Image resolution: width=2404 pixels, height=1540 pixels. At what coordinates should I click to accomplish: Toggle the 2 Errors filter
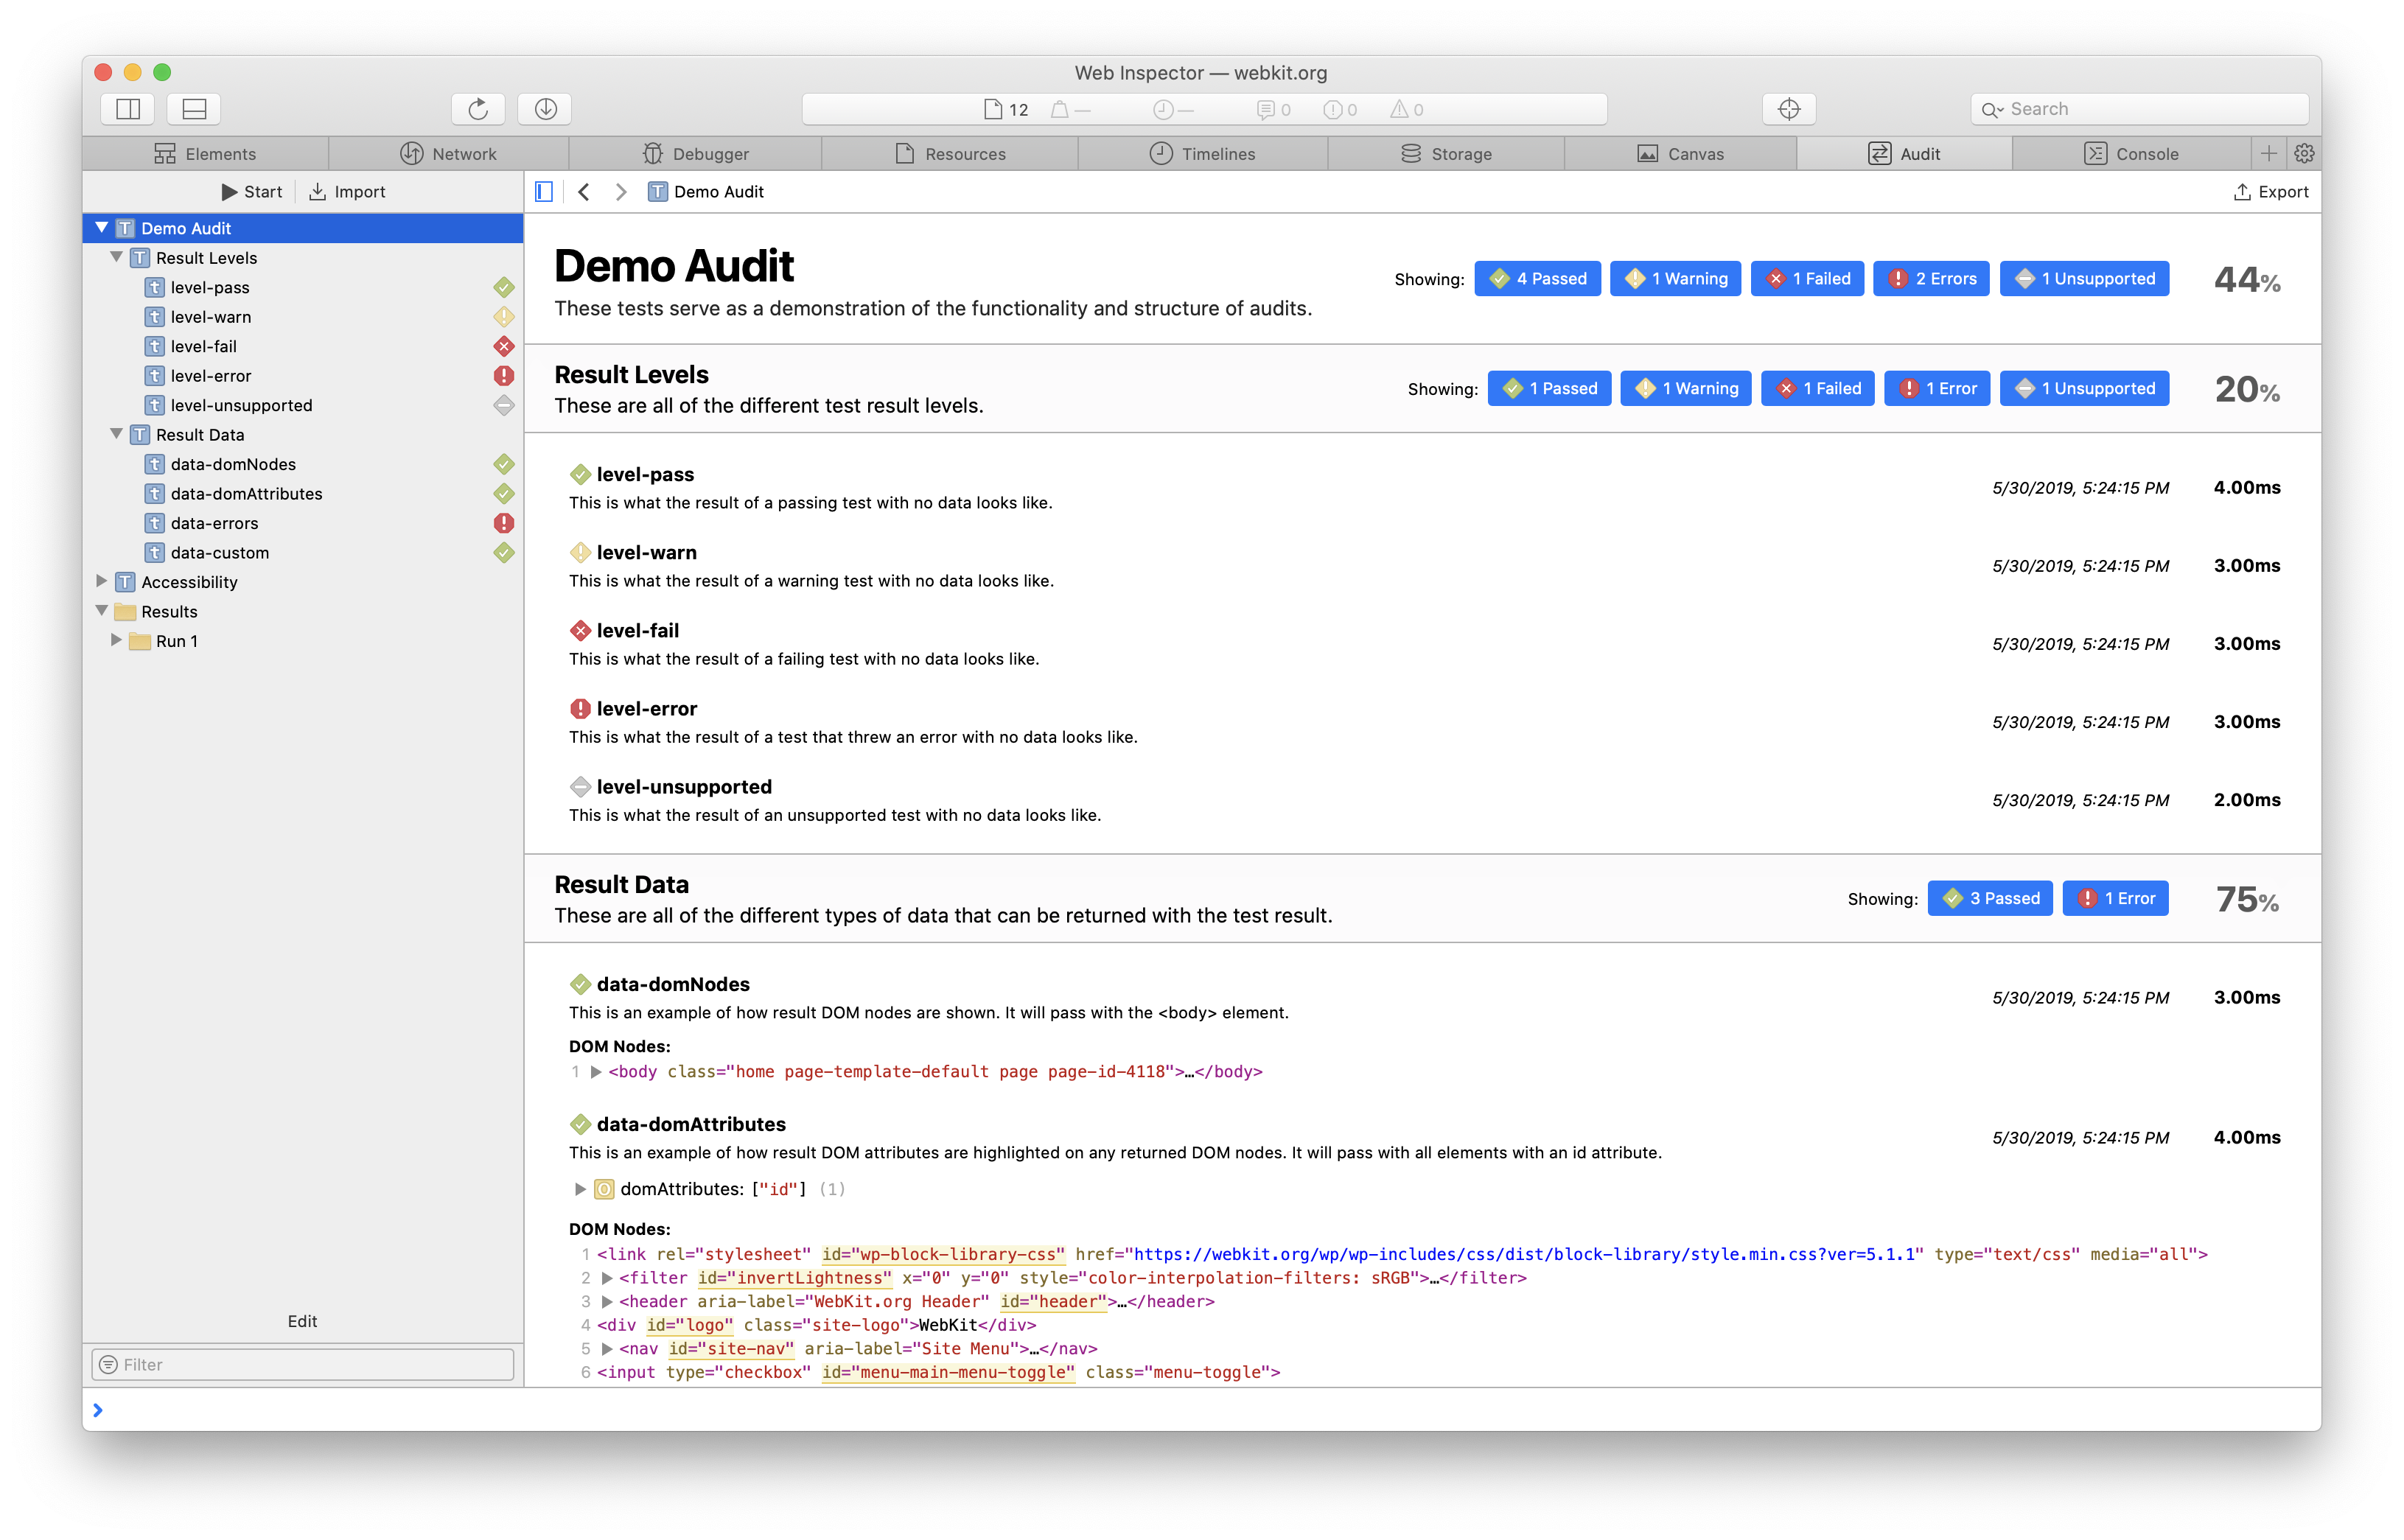(x=1931, y=278)
